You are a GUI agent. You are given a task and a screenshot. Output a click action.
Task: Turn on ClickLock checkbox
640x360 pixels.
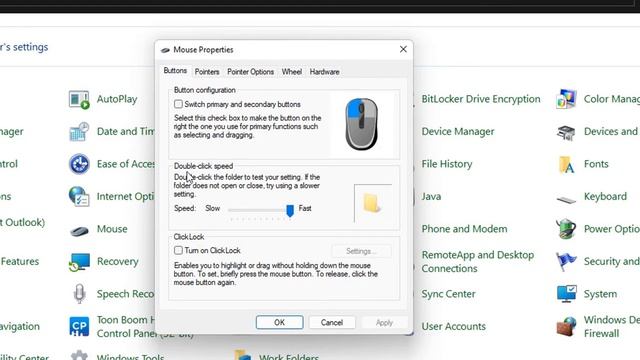pos(178,250)
